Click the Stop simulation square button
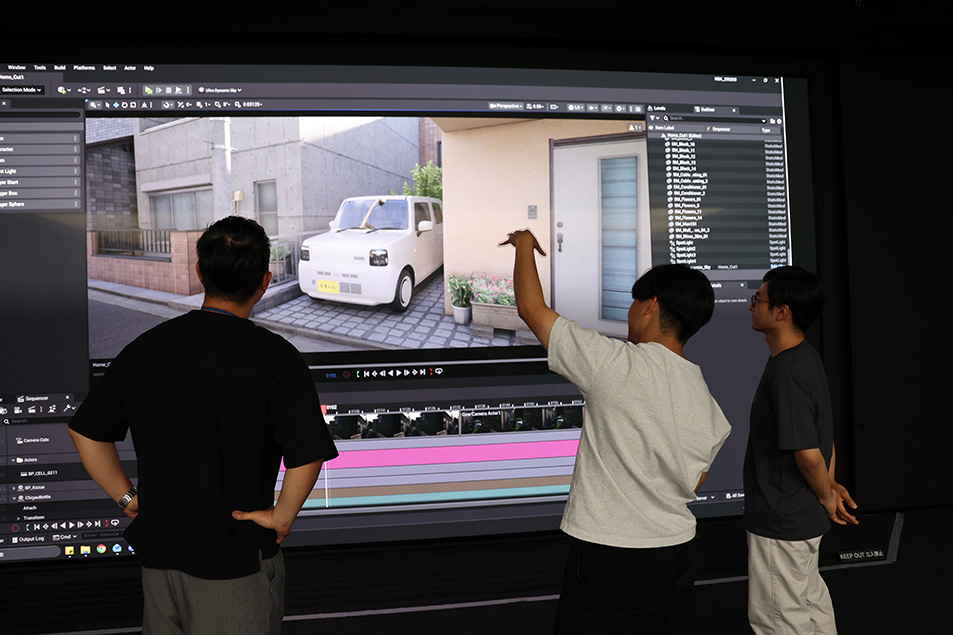 (169, 90)
